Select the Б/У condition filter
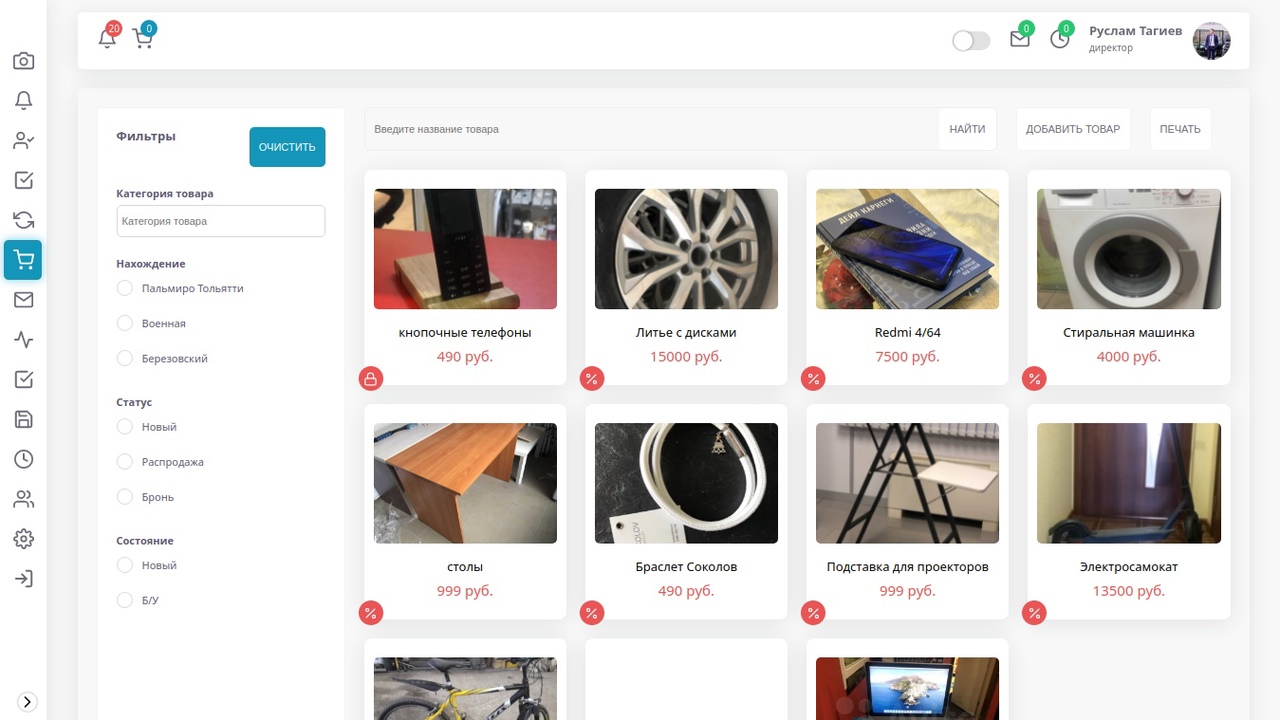The image size is (1280, 720). click(125, 600)
